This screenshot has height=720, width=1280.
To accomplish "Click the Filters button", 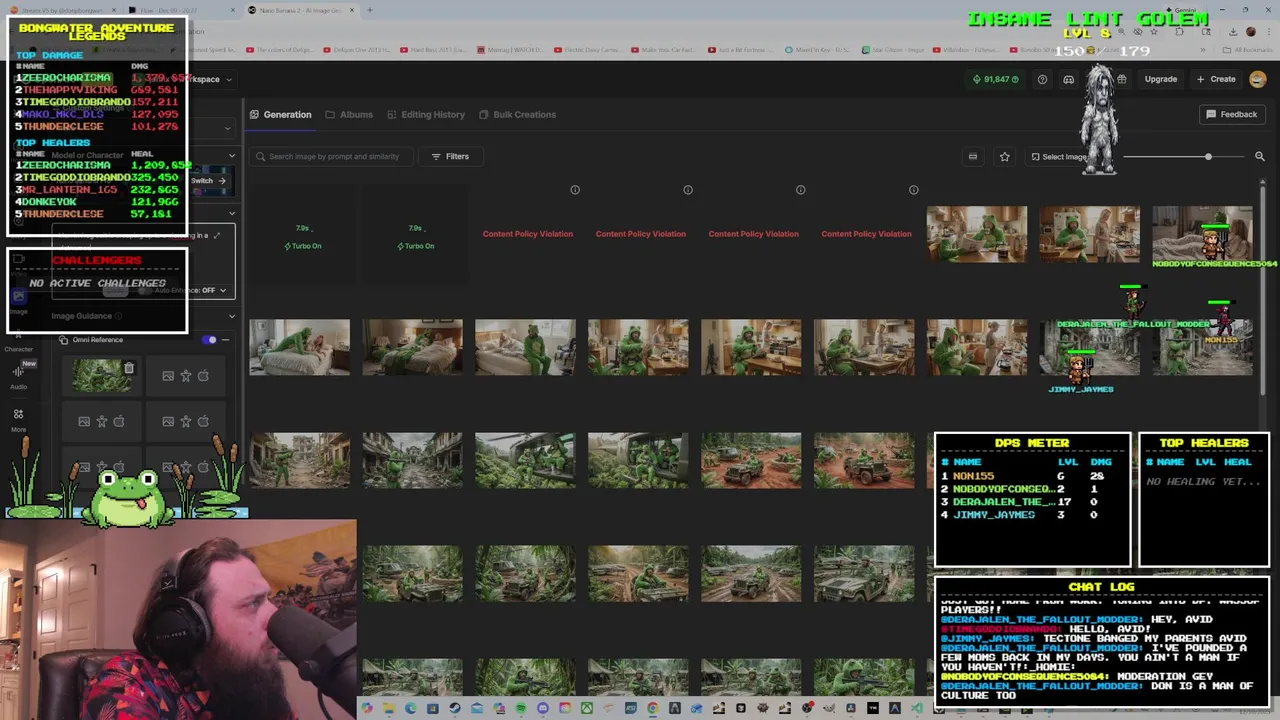I will pyautogui.click(x=450, y=156).
